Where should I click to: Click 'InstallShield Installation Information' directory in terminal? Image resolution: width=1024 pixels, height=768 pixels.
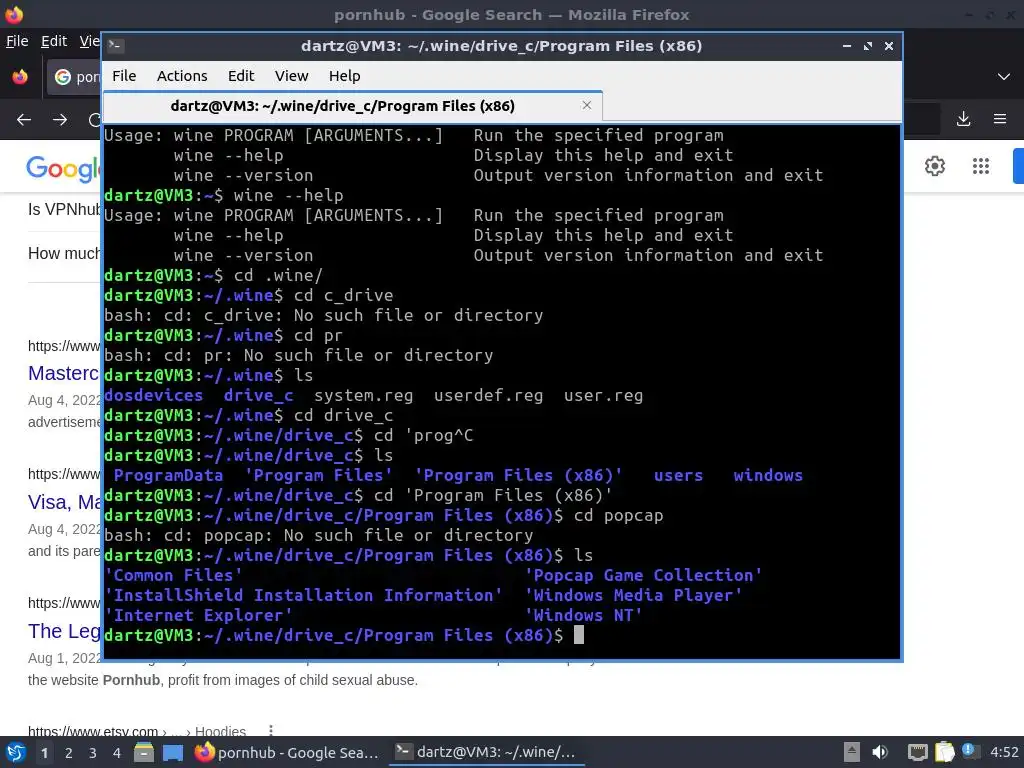coord(303,595)
